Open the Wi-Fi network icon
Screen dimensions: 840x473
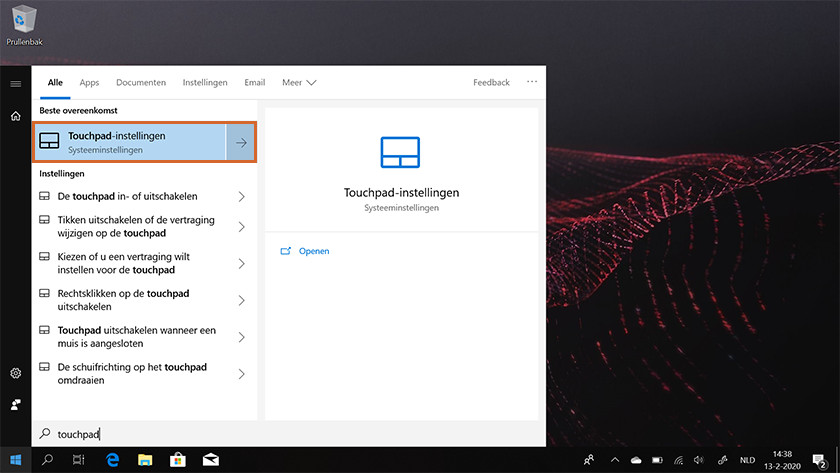click(x=678, y=460)
